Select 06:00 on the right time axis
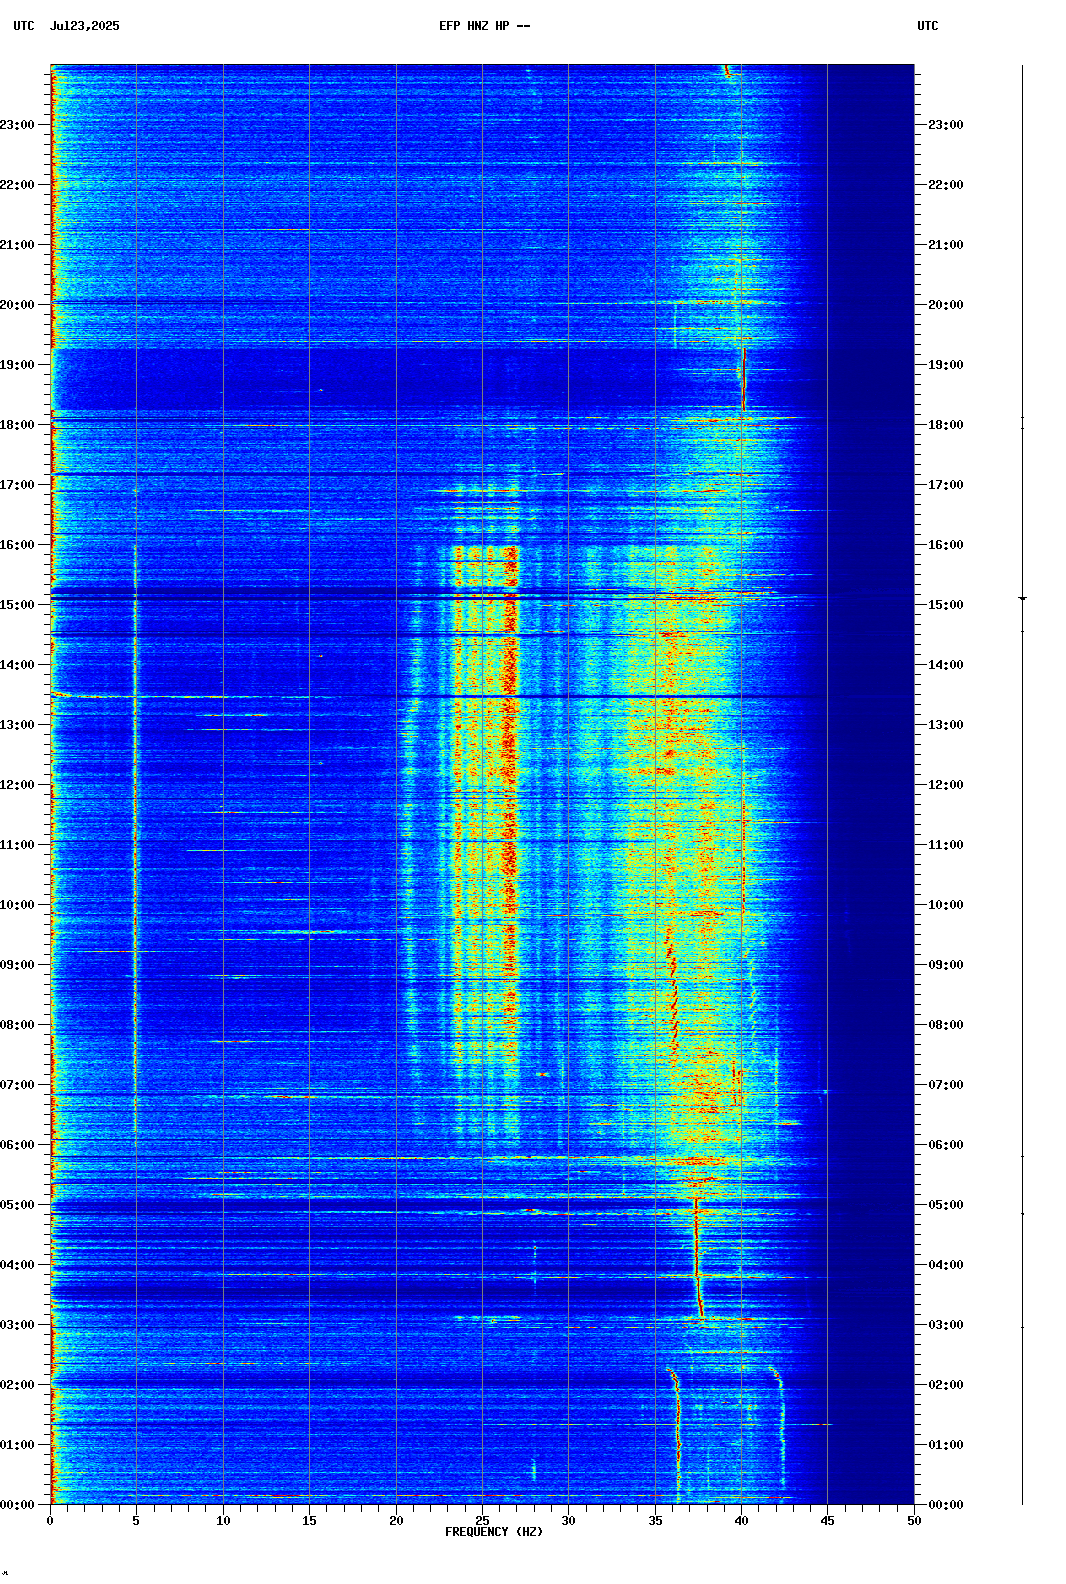Image resolution: width=1066 pixels, height=1584 pixels. [946, 1145]
